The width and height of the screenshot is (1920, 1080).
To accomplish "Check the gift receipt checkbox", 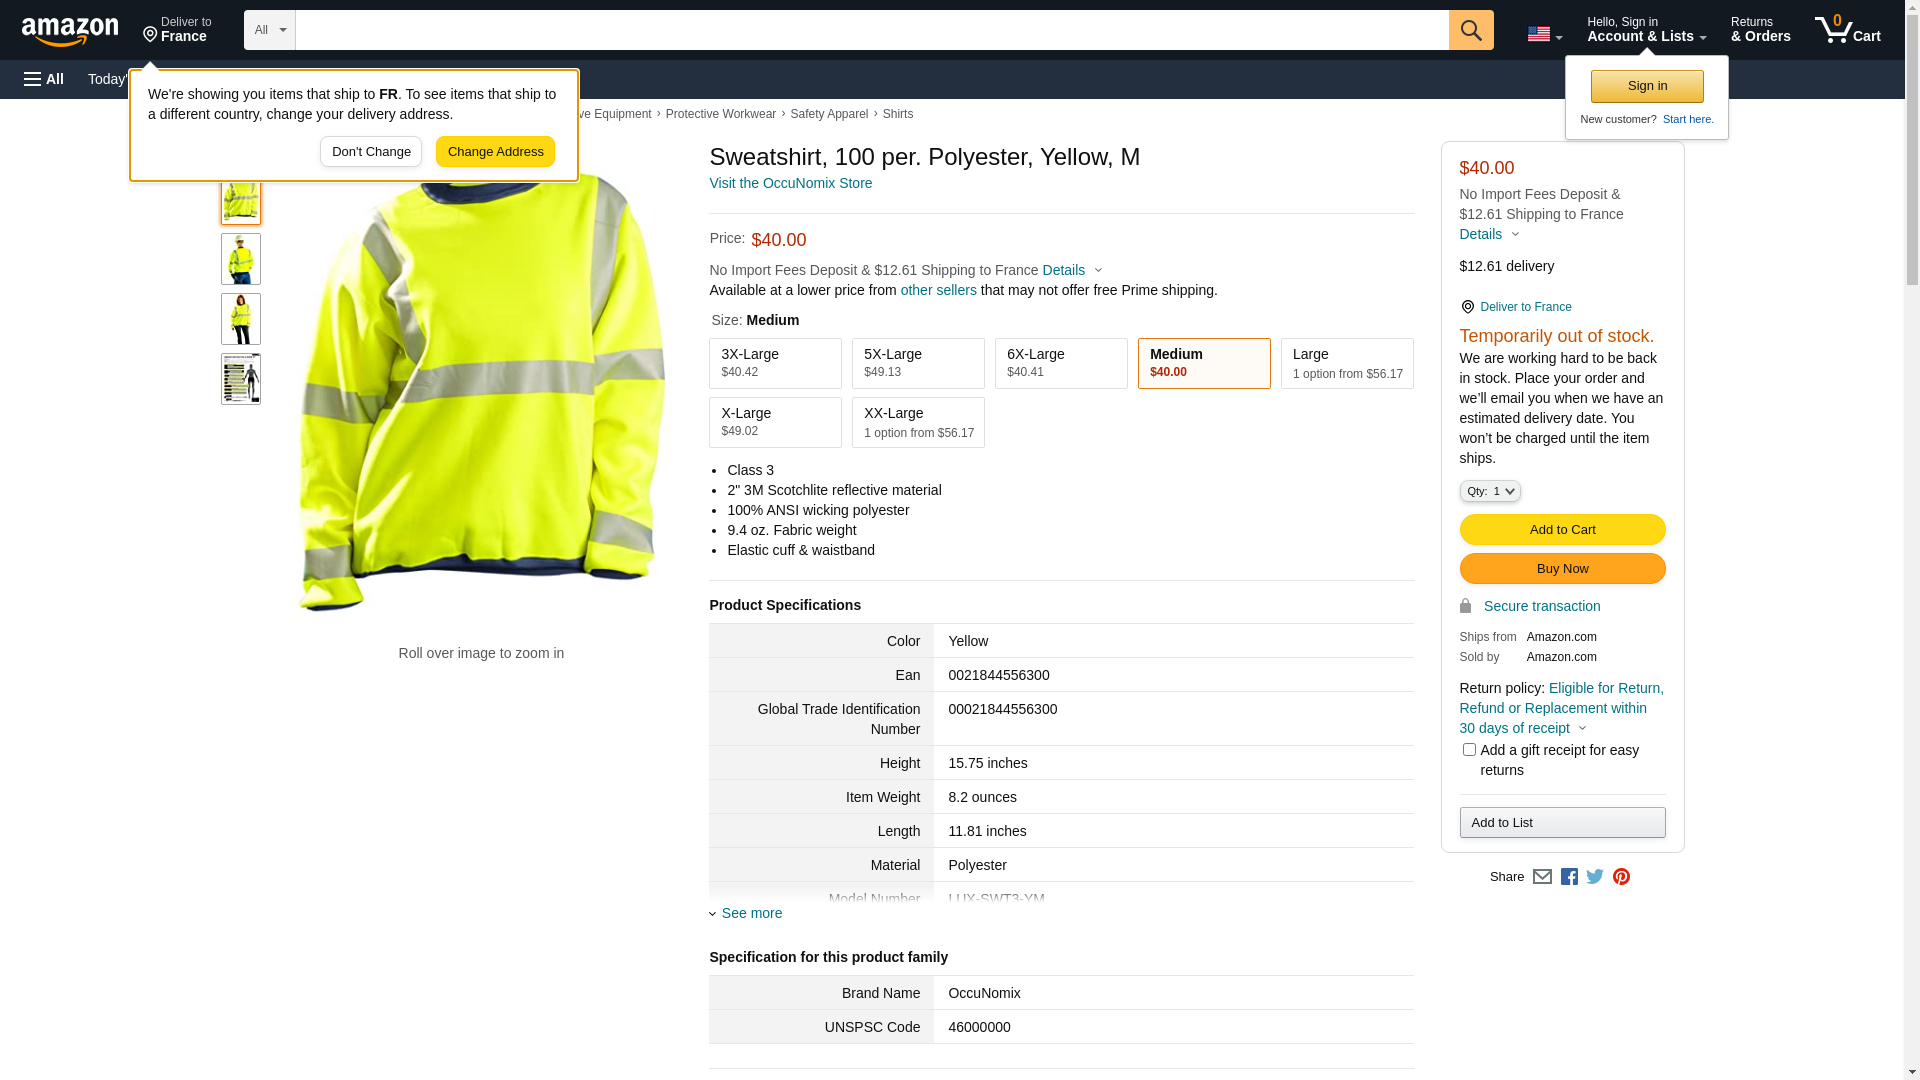I will click(1469, 750).
